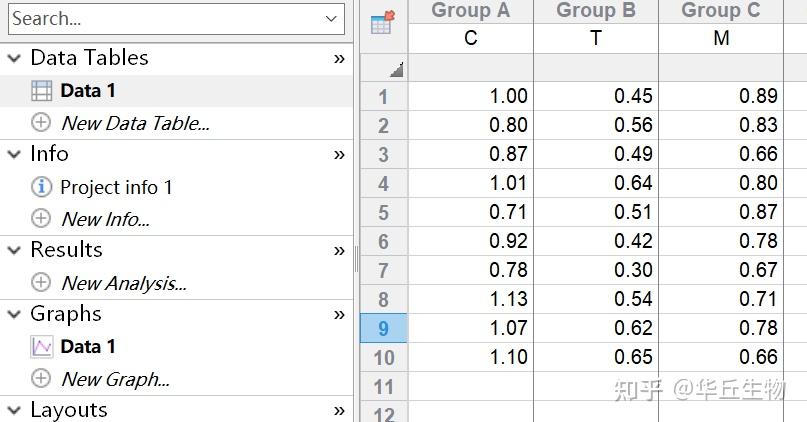
Task: Show more options for Data Tables section
Action: [339, 59]
